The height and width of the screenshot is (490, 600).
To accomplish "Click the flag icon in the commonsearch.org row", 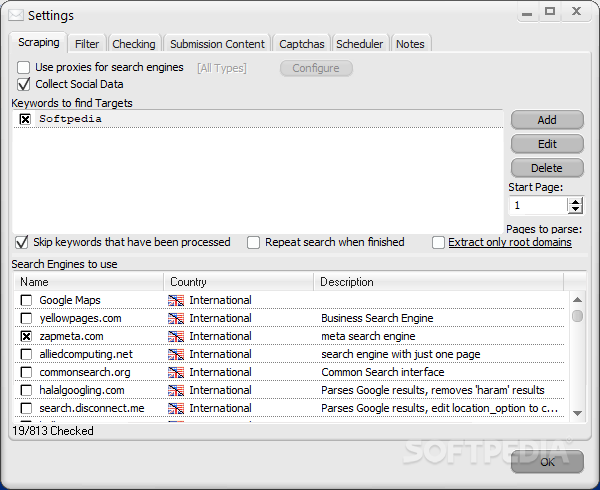I will tap(176, 373).
